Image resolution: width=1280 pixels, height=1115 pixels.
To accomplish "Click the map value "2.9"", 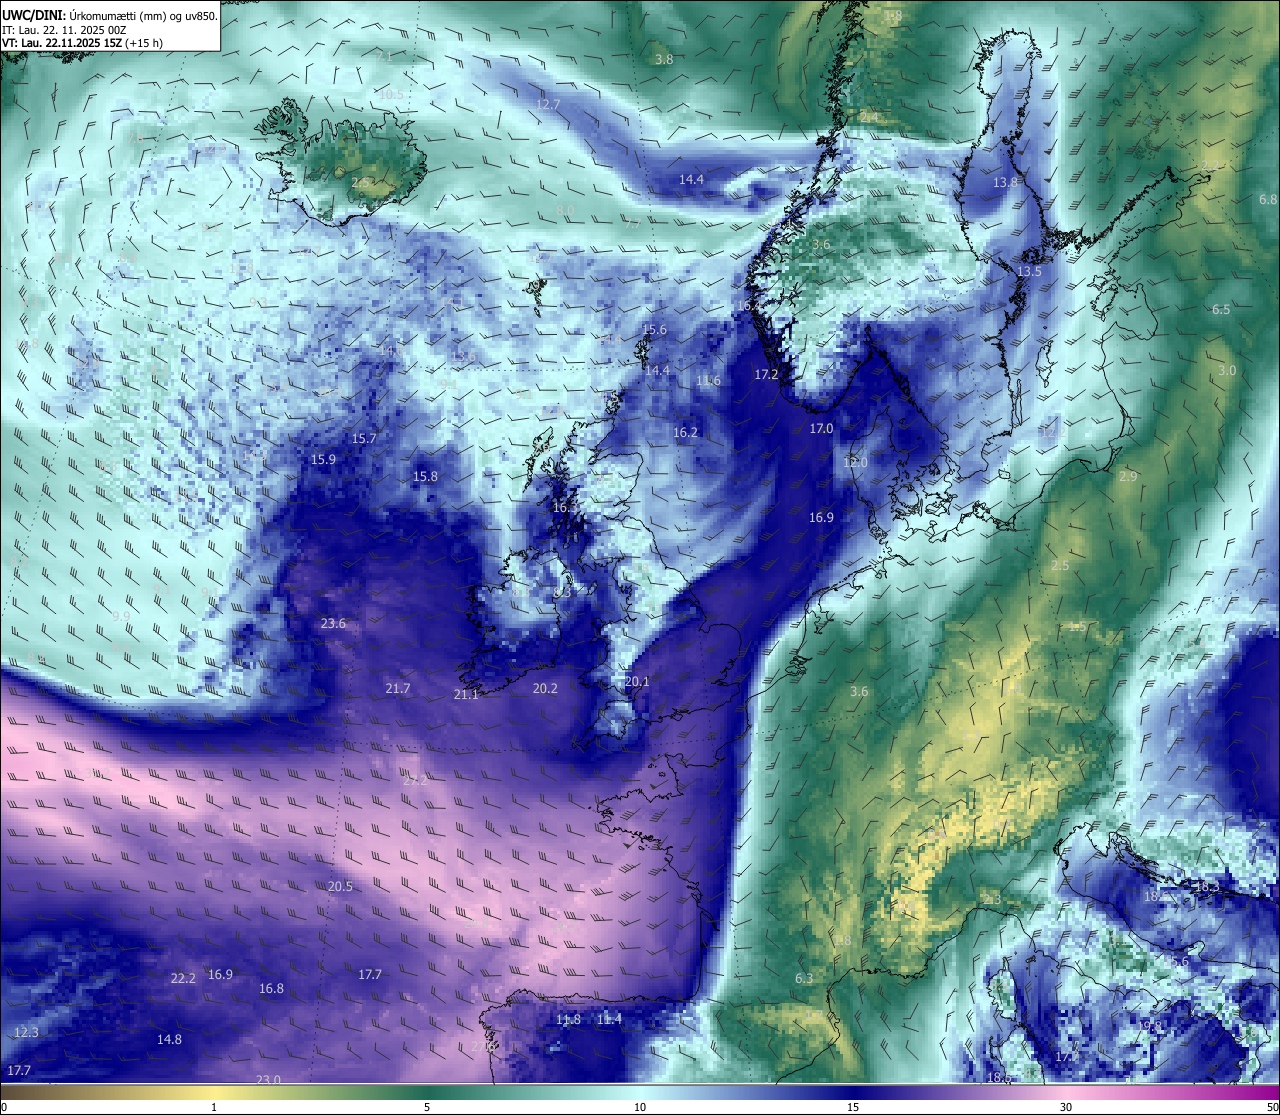I will pyautogui.click(x=1128, y=476).
